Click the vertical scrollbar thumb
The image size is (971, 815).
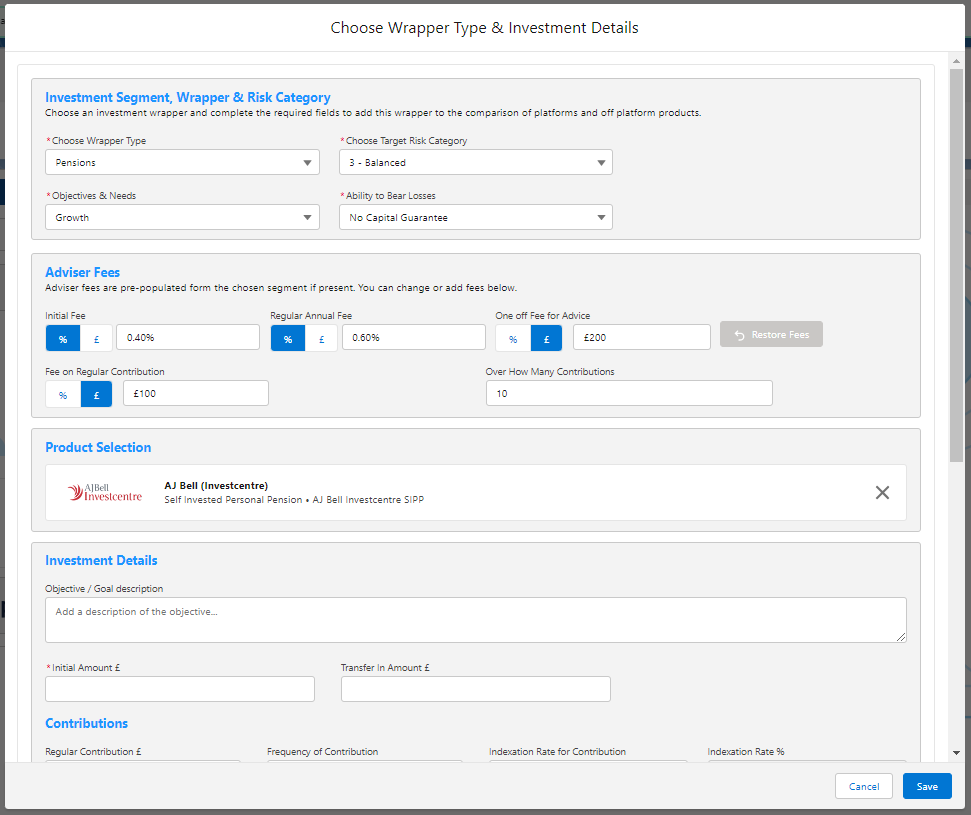956,264
